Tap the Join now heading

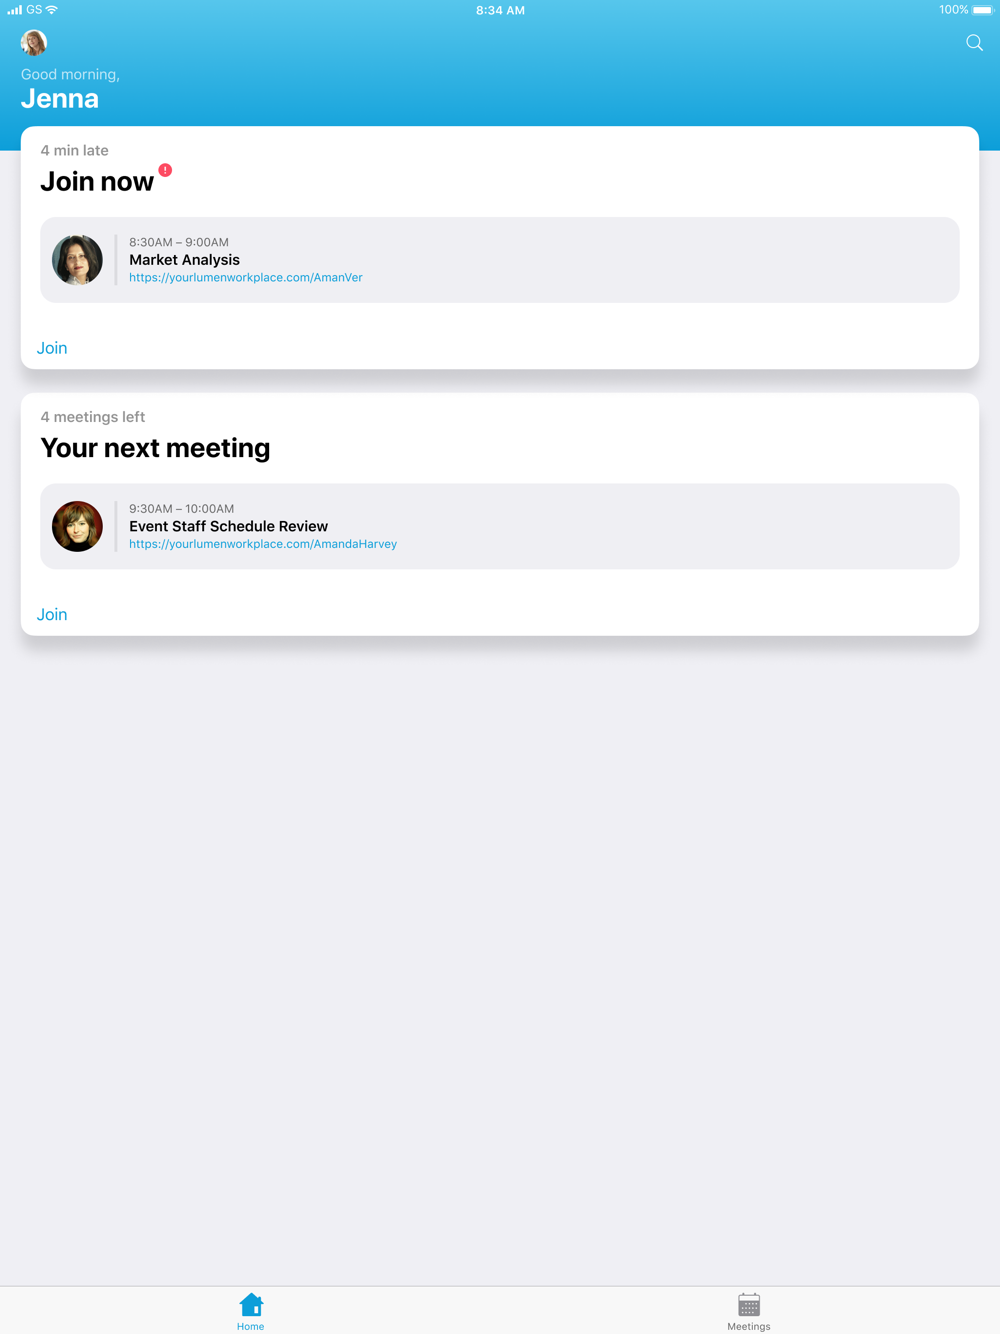pyautogui.click(x=97, y=182)
